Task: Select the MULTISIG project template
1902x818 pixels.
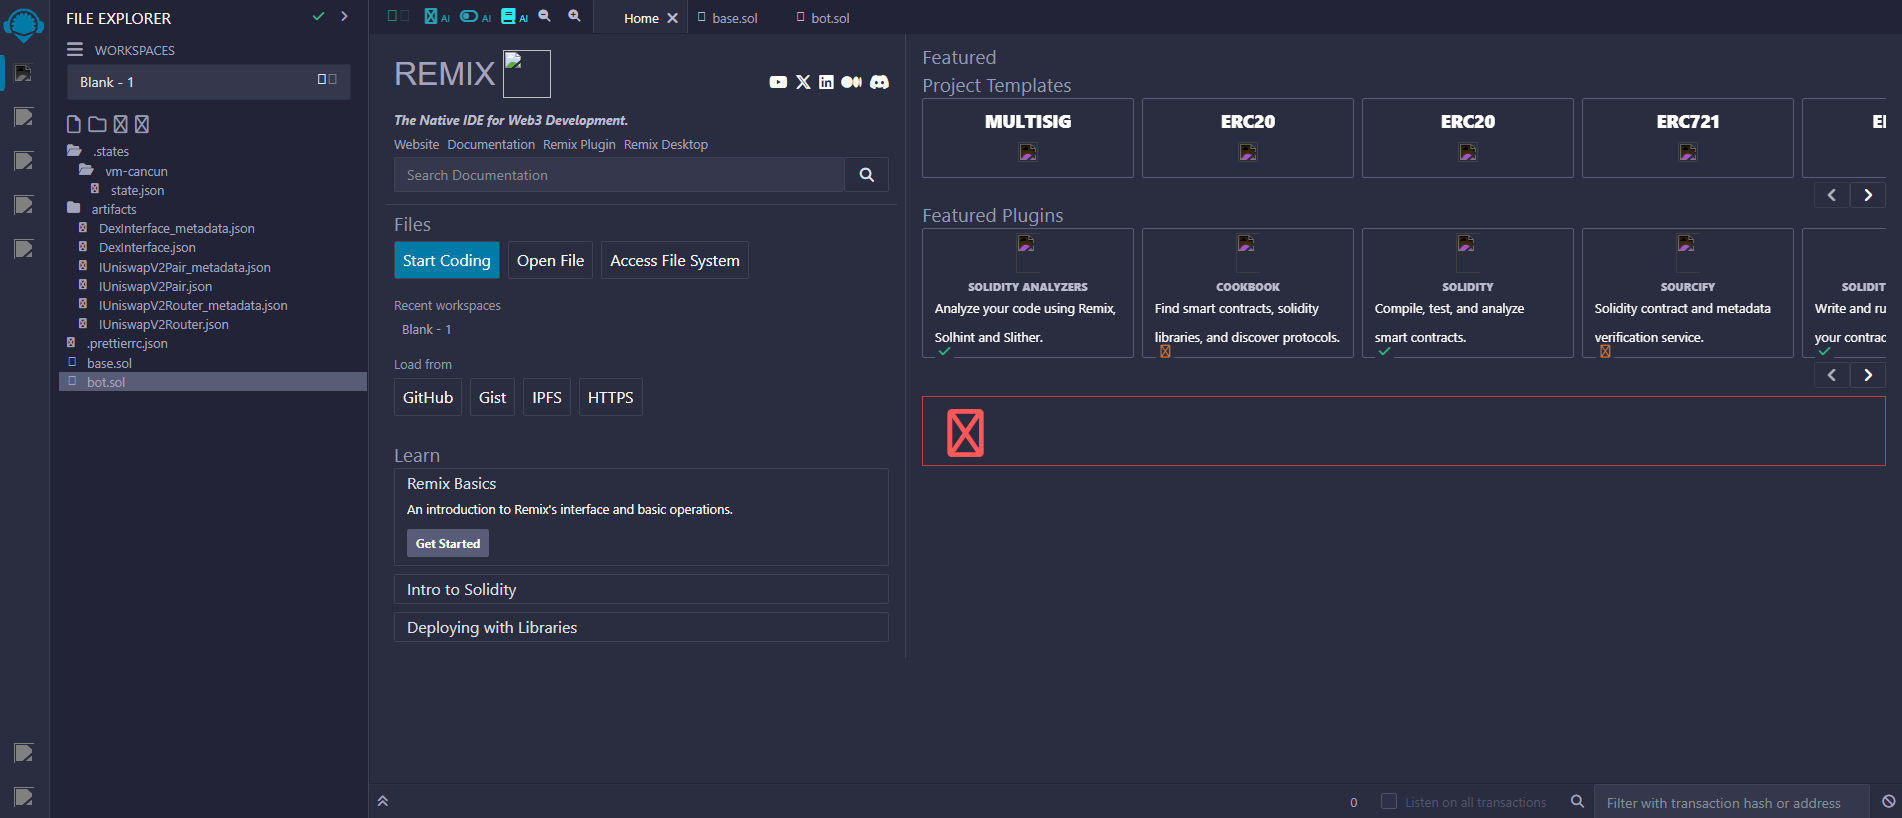Action: click(x=1028, y=138)
